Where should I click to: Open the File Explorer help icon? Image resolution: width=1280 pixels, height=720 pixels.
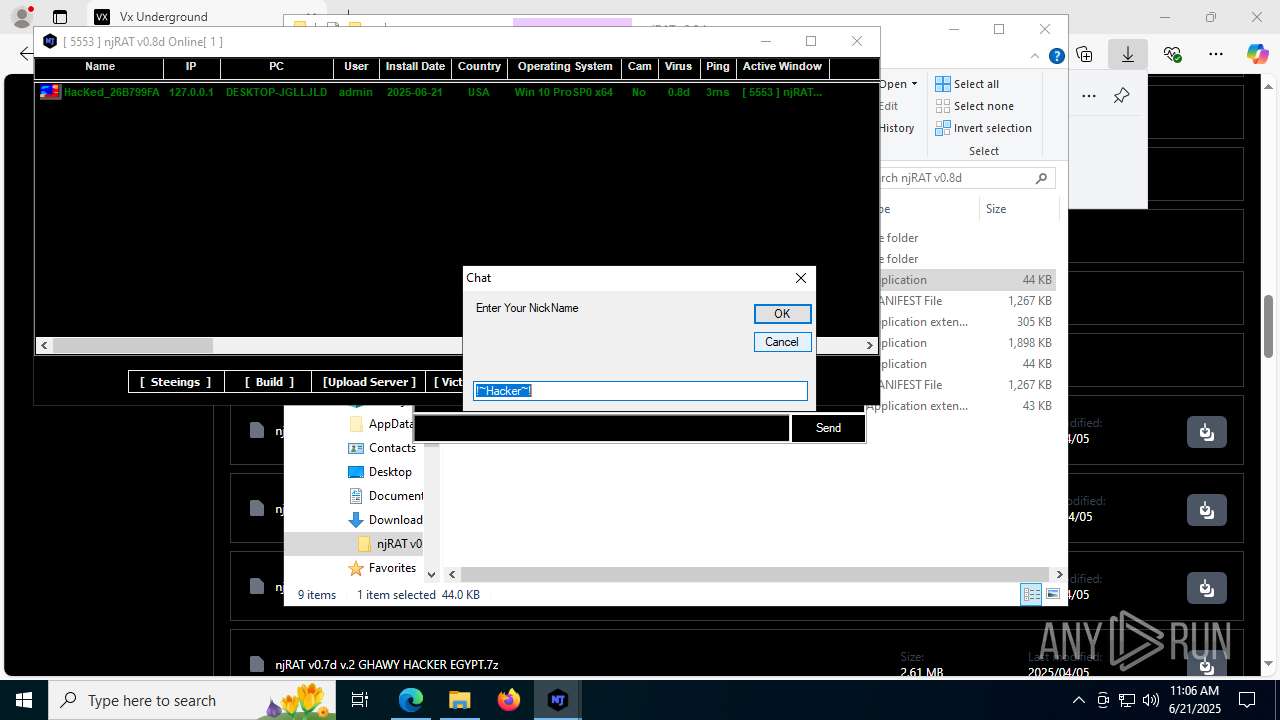(1056, 56)
